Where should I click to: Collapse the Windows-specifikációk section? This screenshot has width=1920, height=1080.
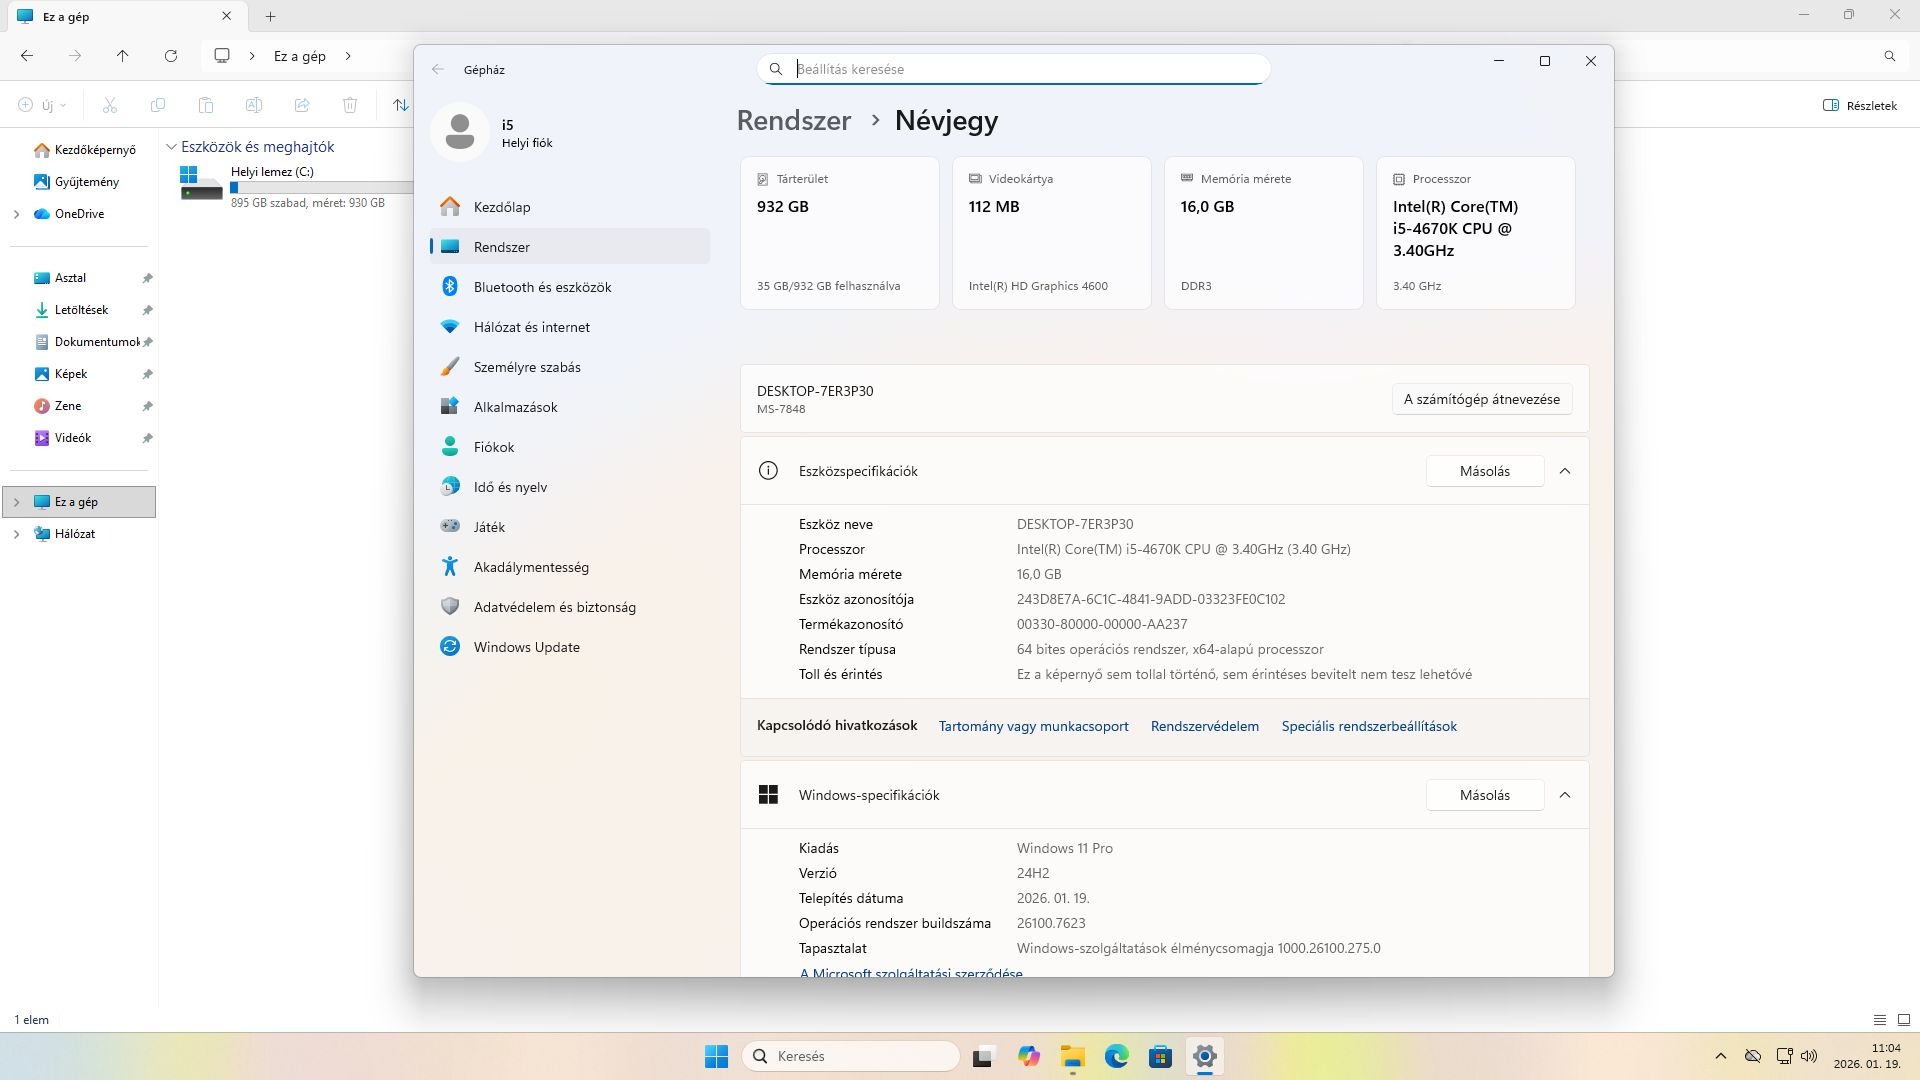[1565, 795]
